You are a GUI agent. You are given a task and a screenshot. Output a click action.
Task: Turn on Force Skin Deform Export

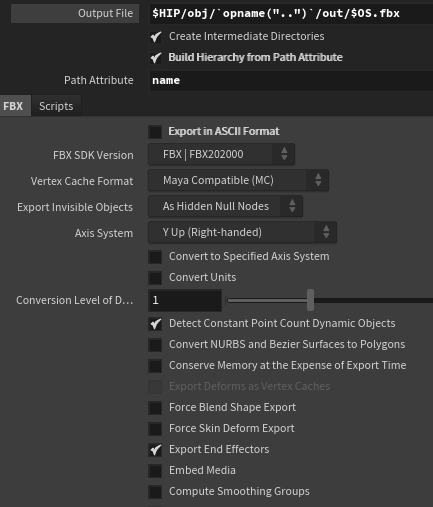coord(155,429)
